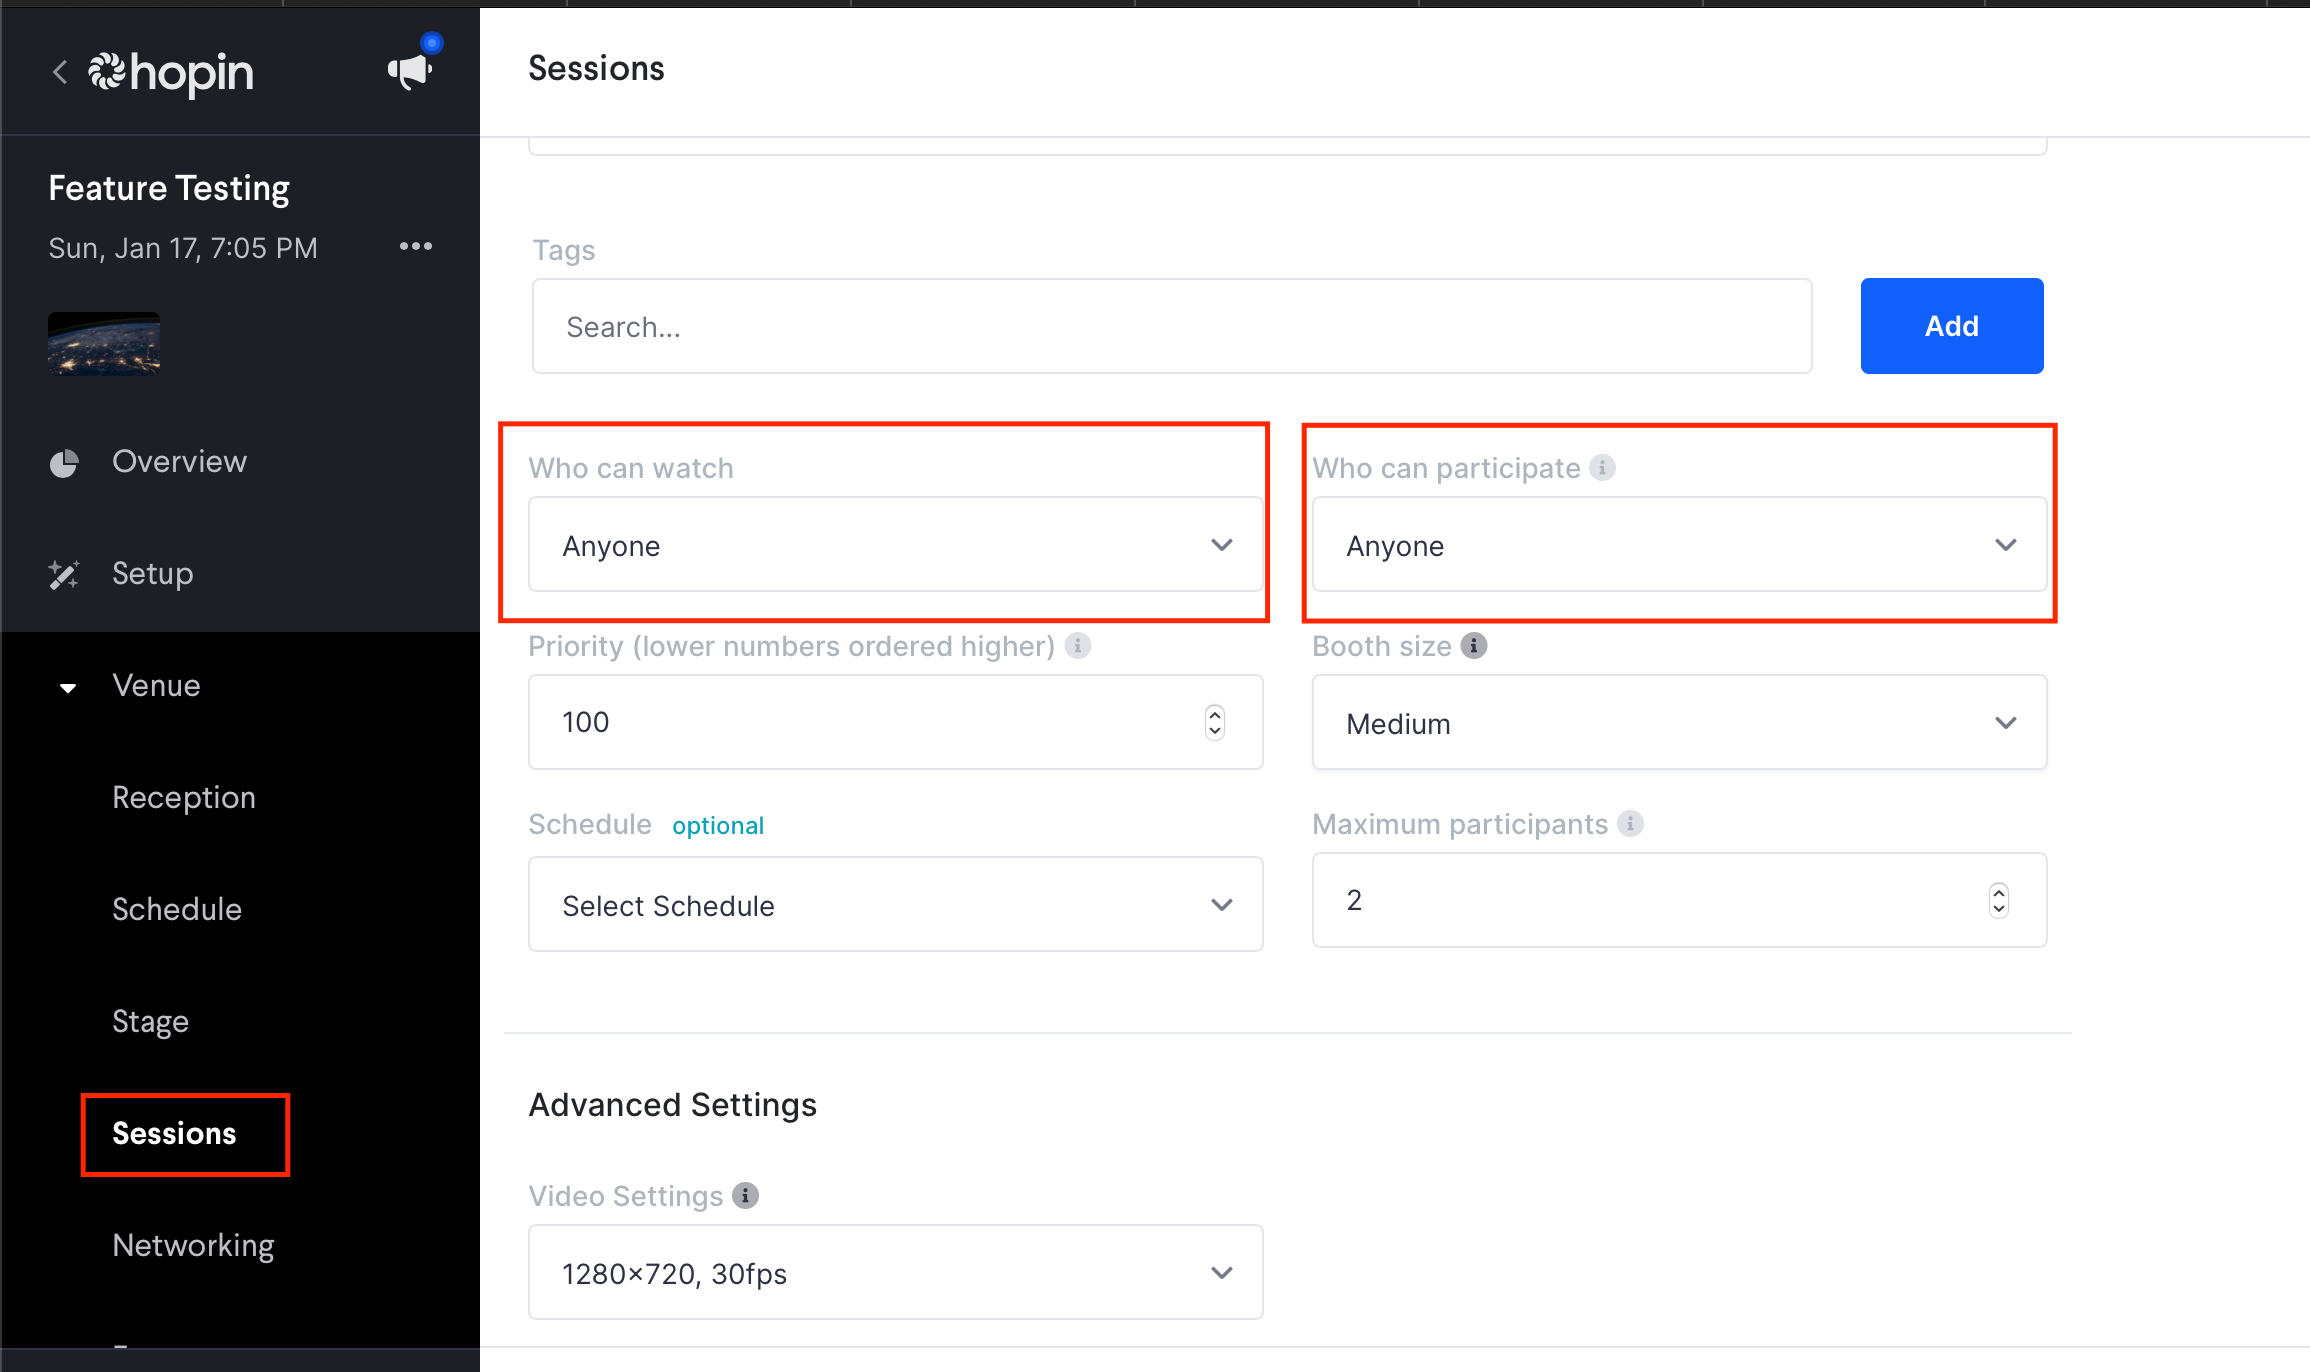Open the three-dots event options menu
Screen dimensions: 2310x1372
click(x=416, y=246)
